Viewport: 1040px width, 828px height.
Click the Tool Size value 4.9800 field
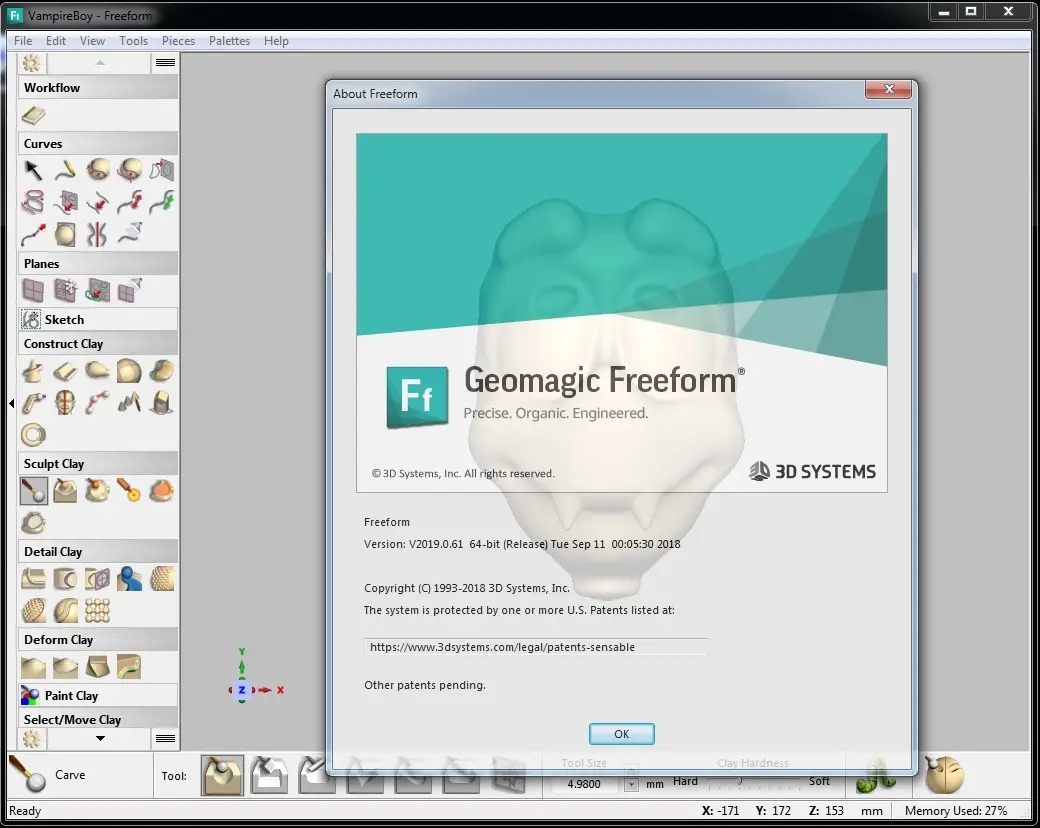click(x=584, y=784)
